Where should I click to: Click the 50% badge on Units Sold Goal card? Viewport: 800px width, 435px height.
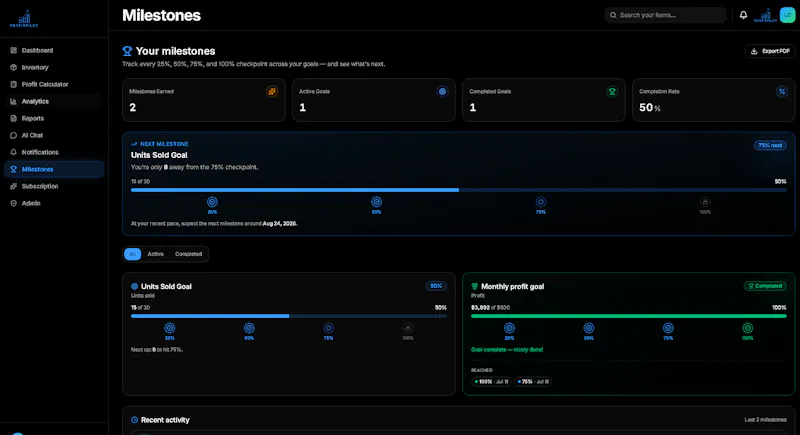click(436, 286)
